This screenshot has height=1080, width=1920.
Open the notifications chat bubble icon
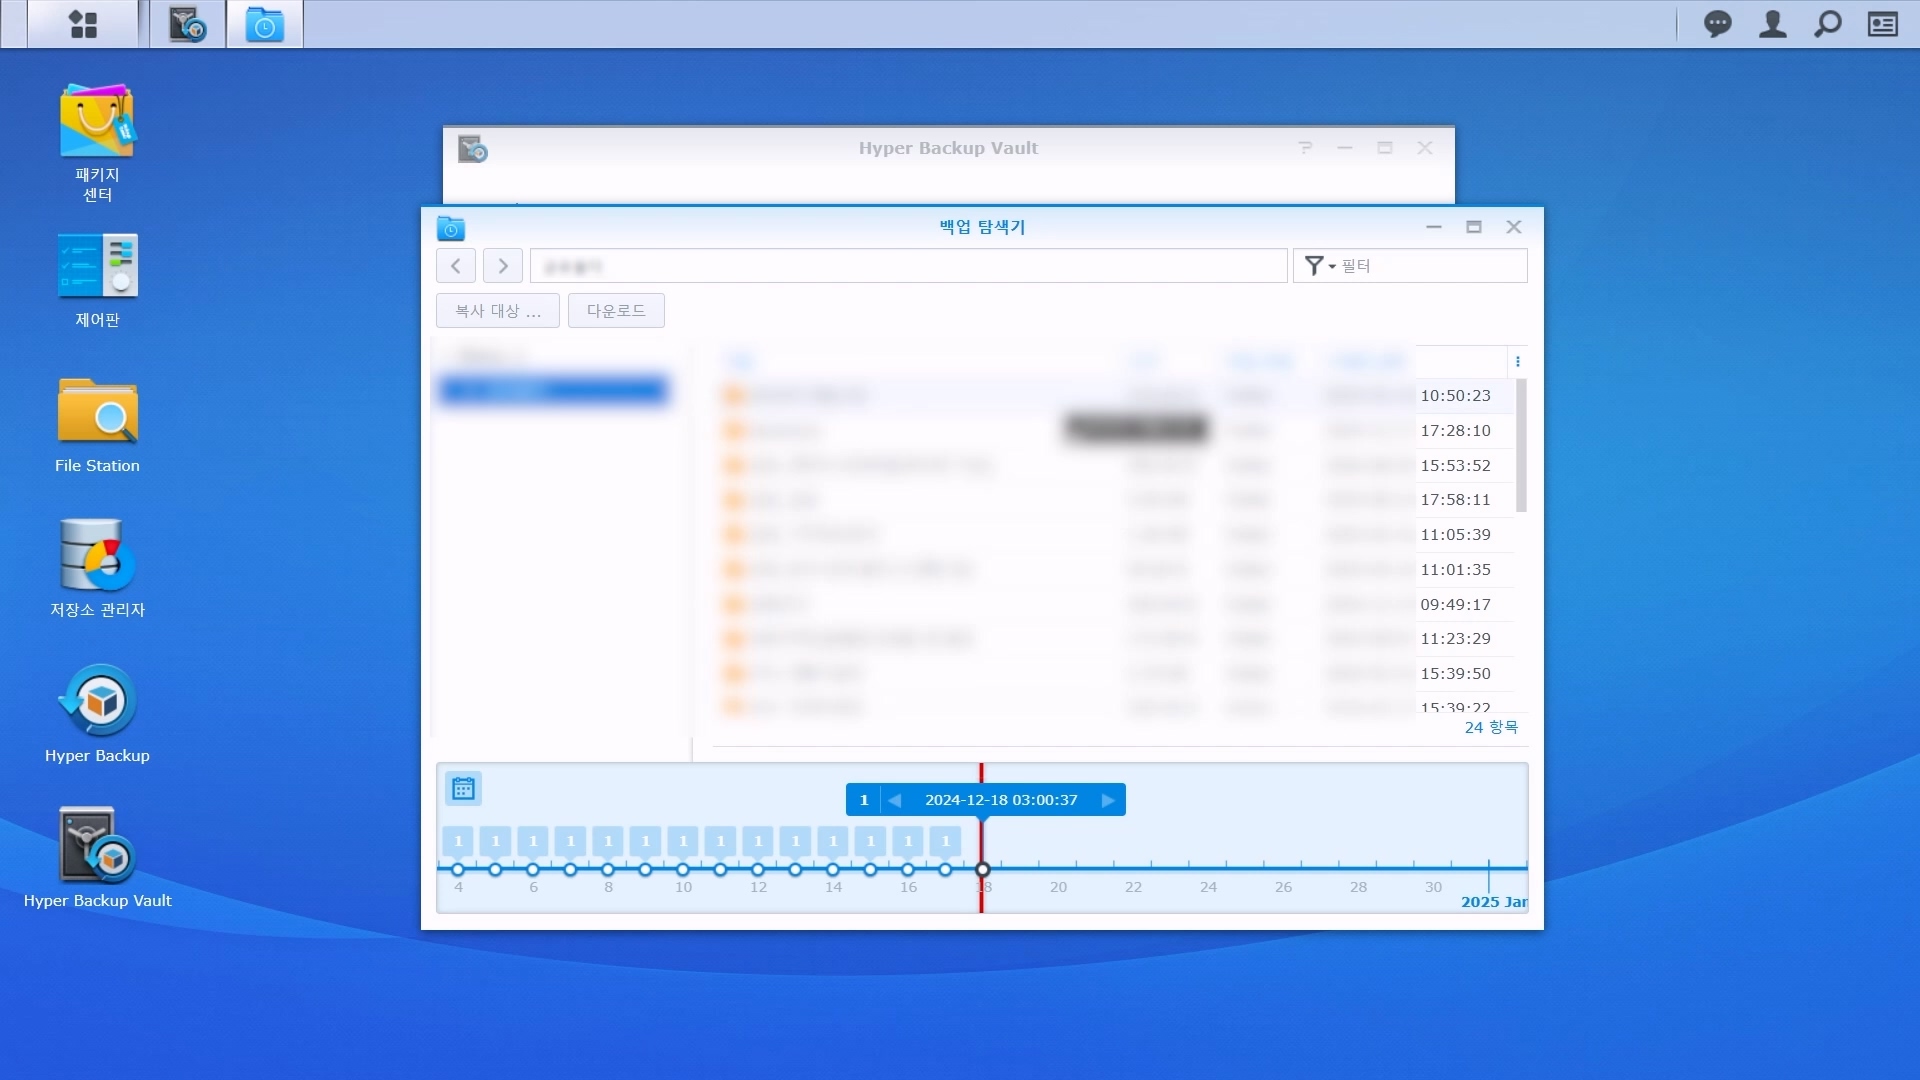click(x=1717, y=24)
